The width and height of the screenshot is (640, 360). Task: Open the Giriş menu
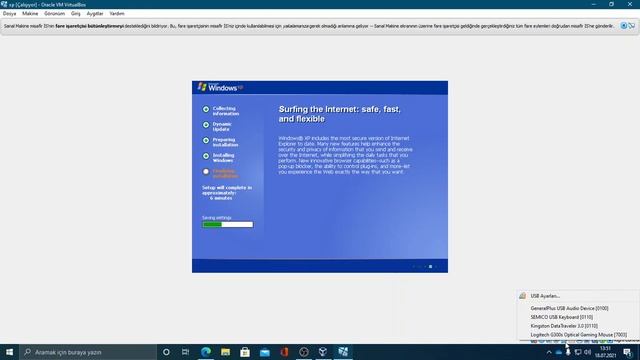pos(76,13)
